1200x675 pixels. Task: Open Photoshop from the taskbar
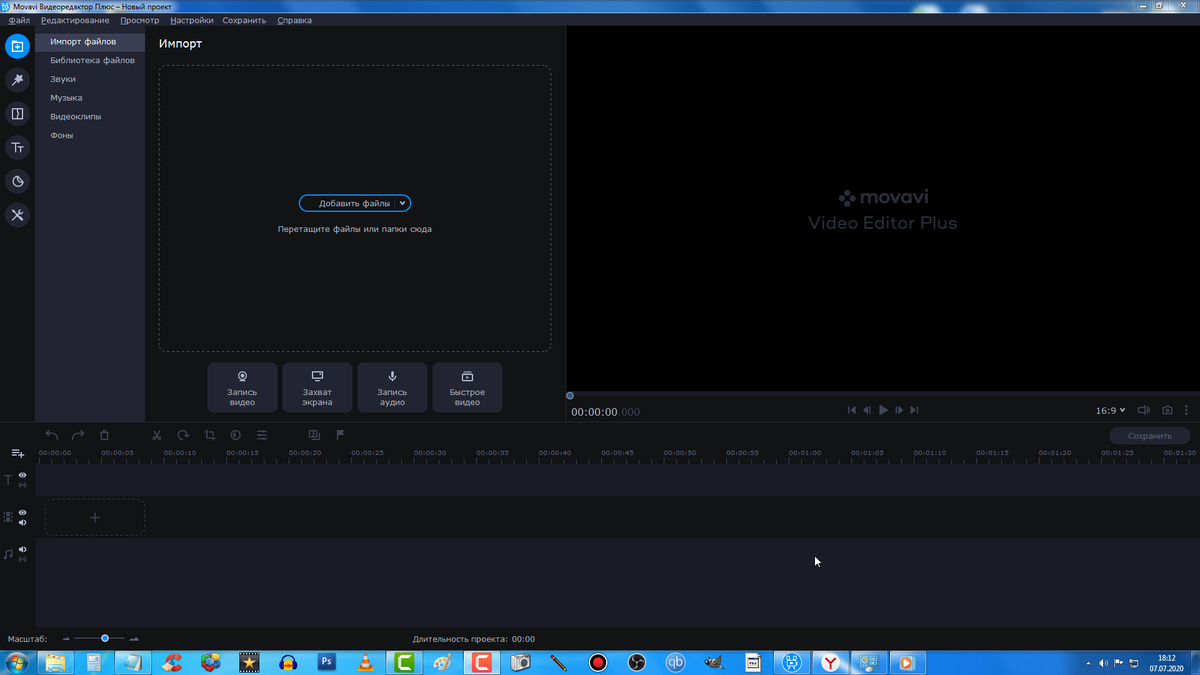[x=326, y=662]
